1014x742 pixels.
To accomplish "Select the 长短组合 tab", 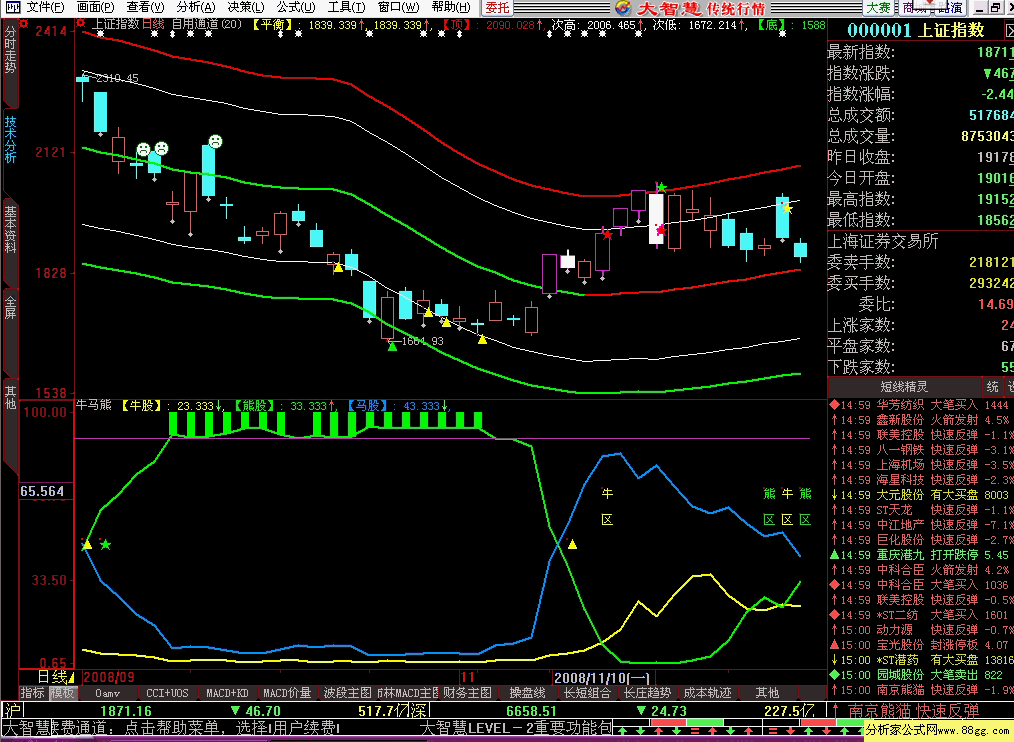I will pos(587,693).
